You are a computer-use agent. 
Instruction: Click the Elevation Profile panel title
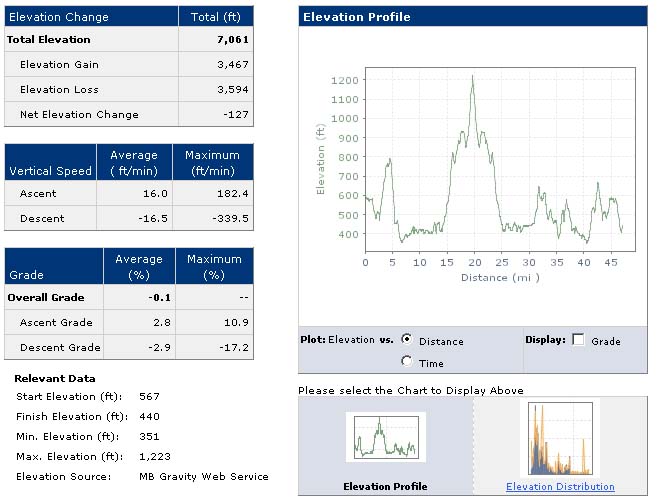357,17
